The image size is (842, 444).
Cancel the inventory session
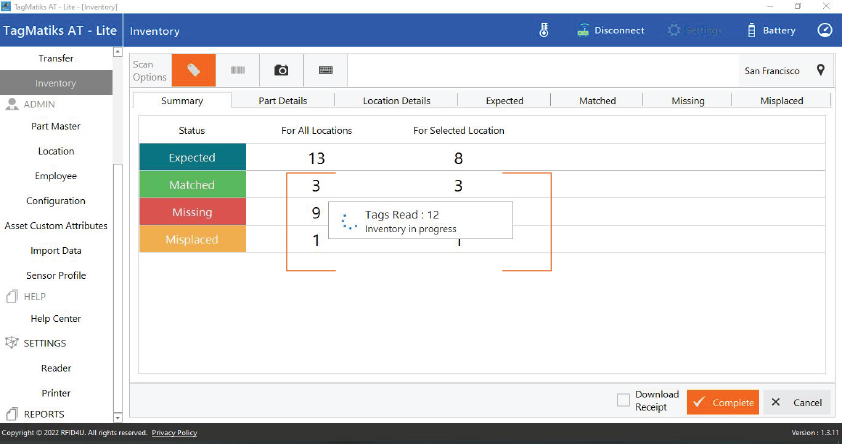[x=797, y=402]
